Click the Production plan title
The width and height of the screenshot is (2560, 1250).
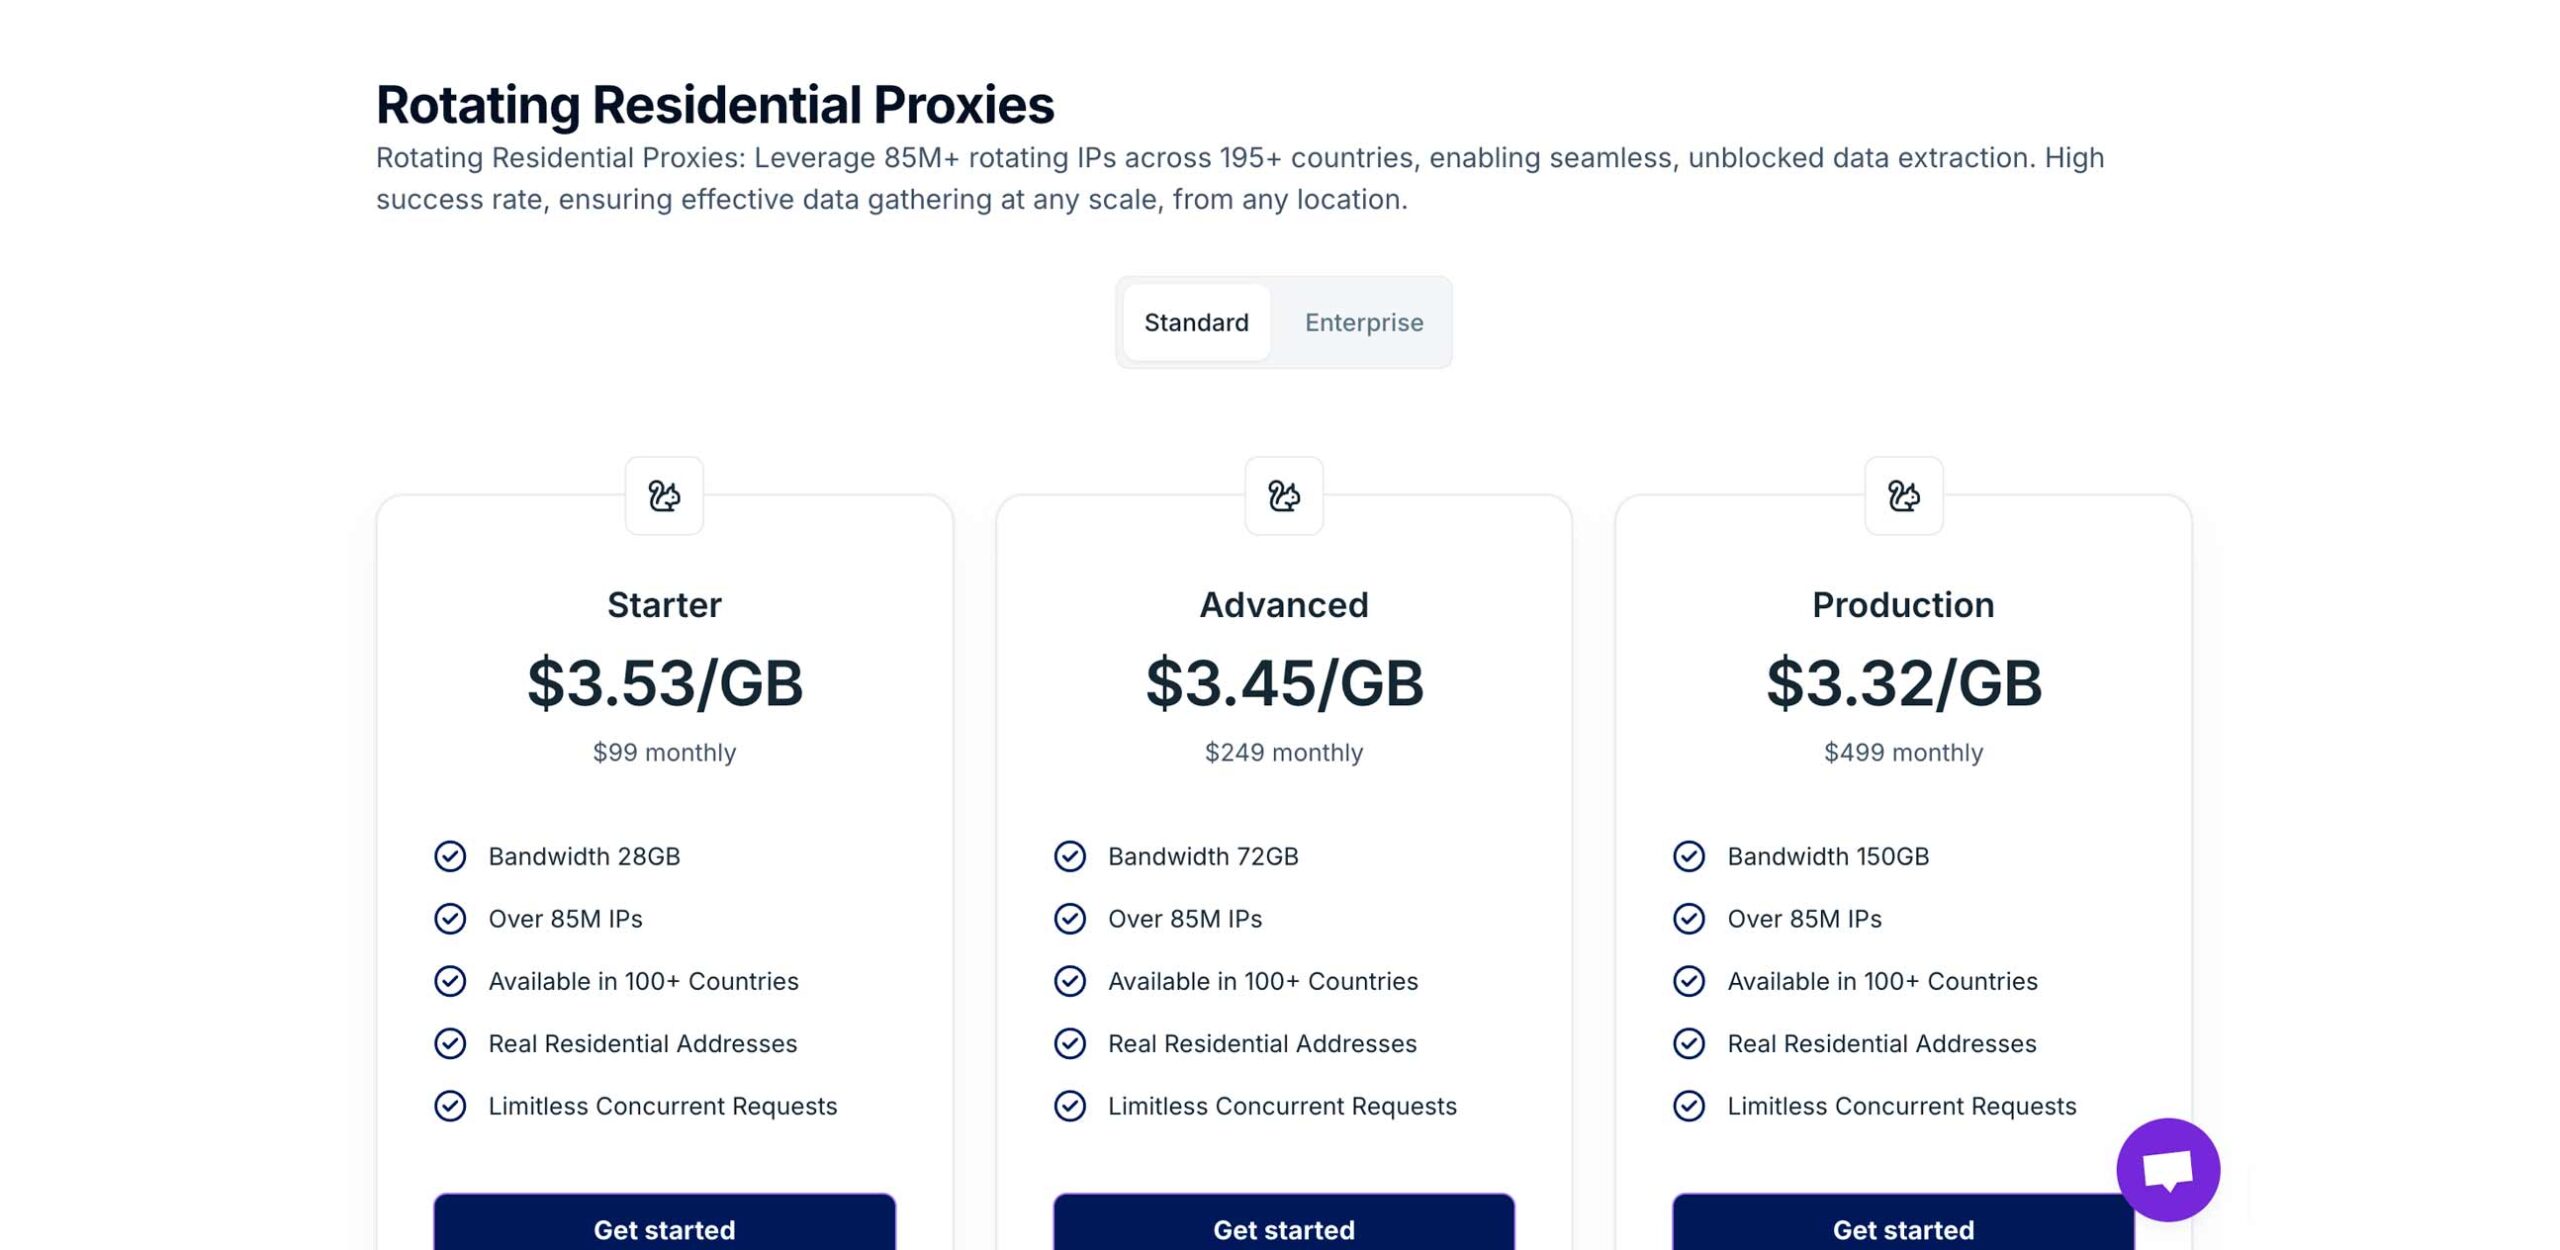coord(1902,605)
